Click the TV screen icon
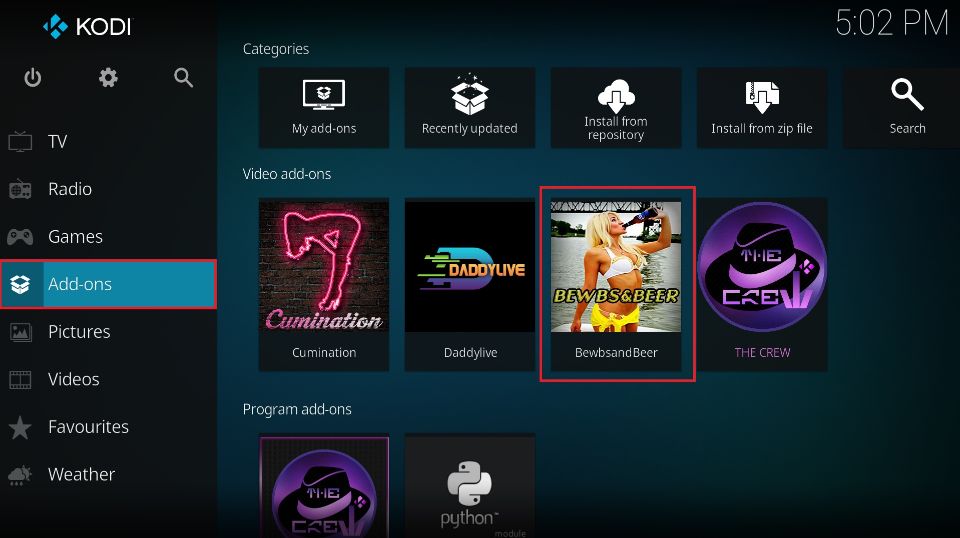This screenshot has width=960, height=538. click(20, 141)
